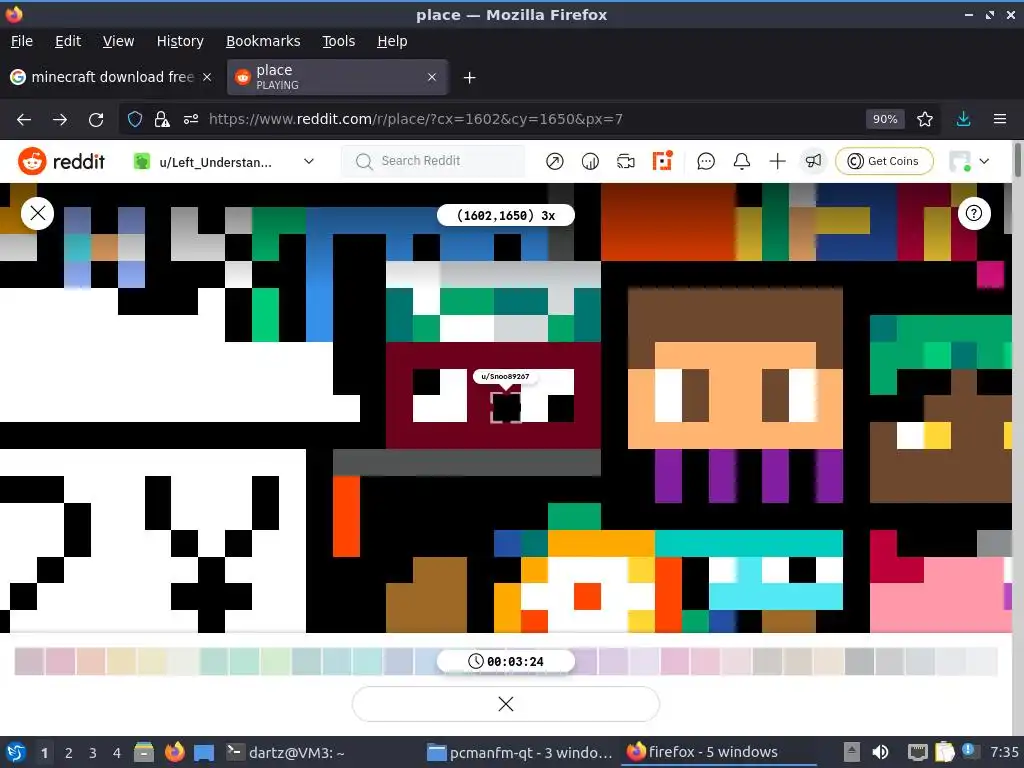Pick the dark gray palette swatch
Image resolution: width=1024 pixels, height=768 pixels.
[859, 662]
